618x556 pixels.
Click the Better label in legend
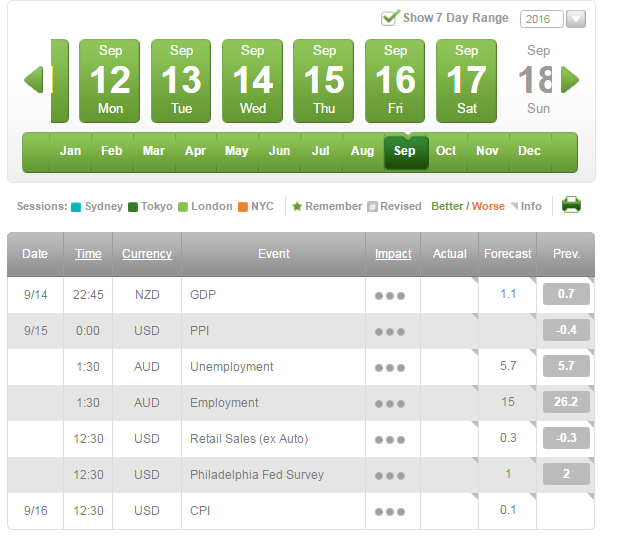(447, 206)
